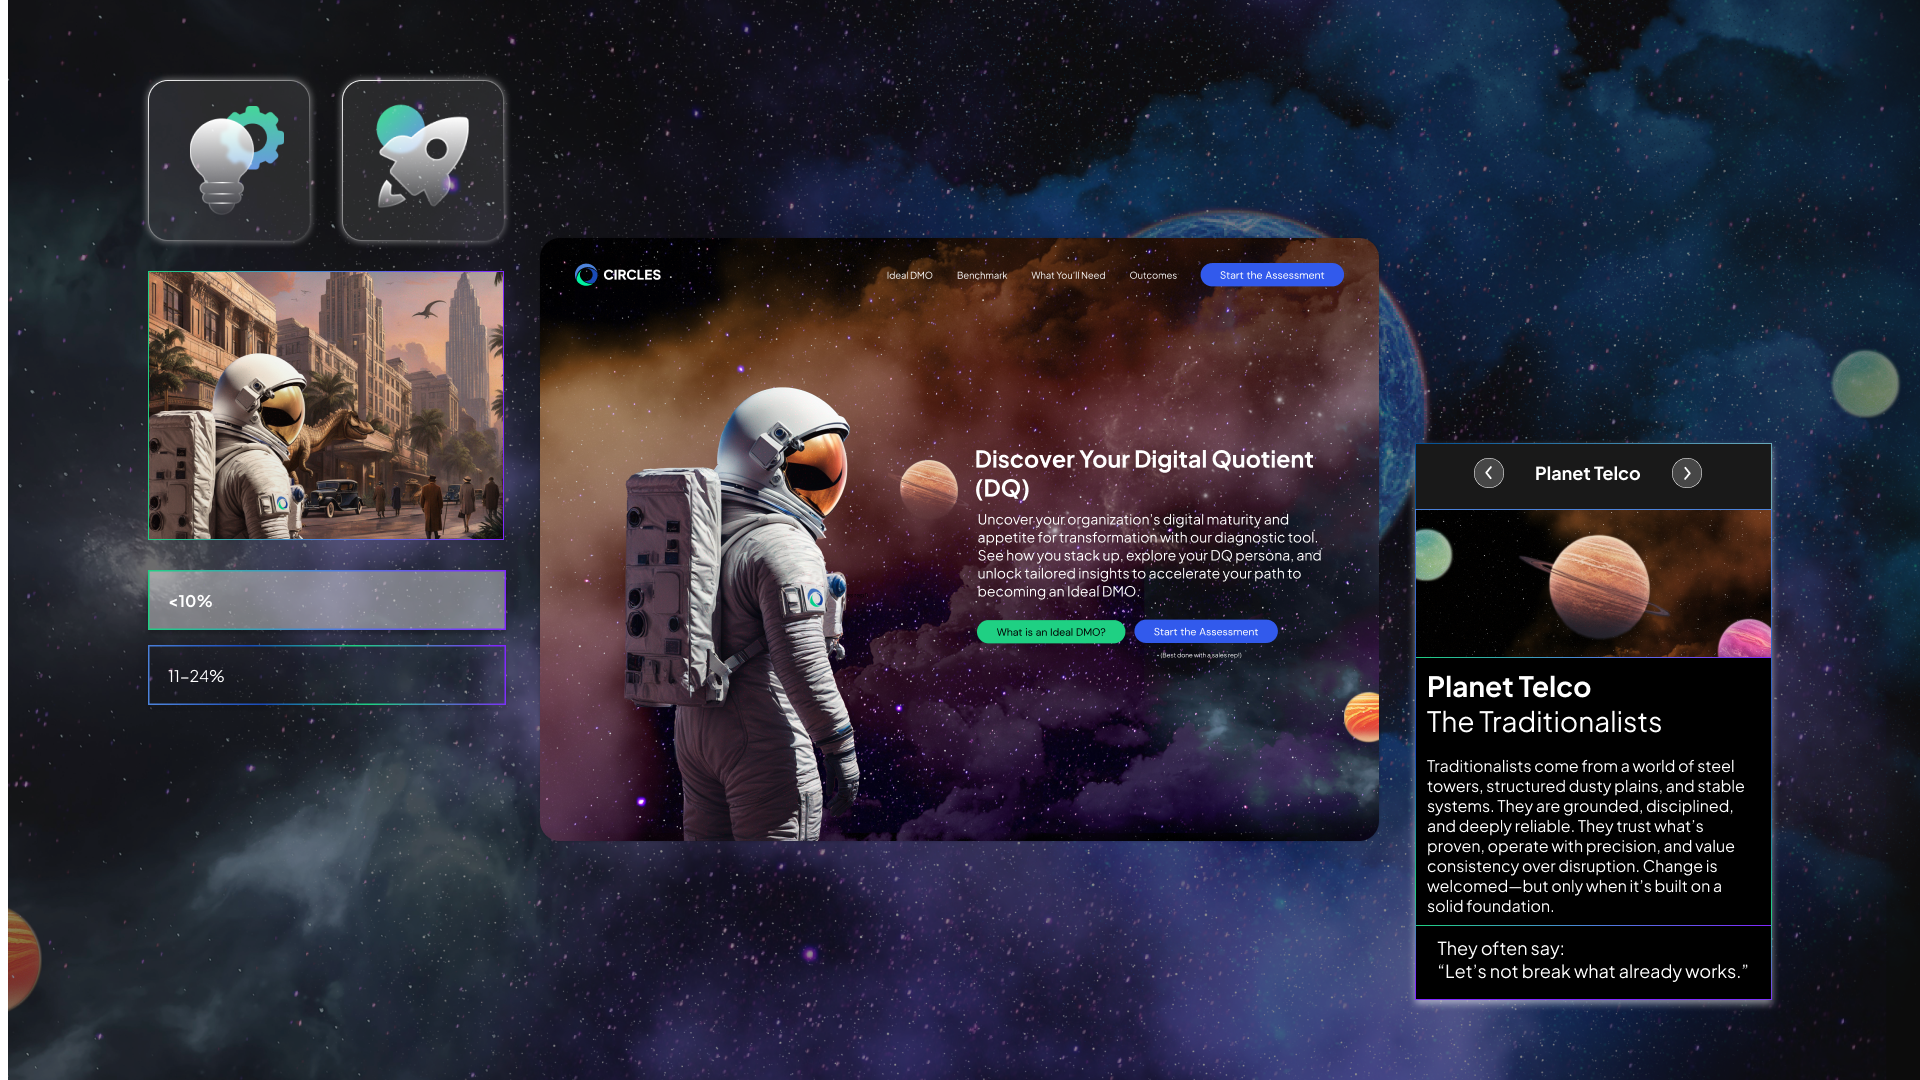Click the rocket icon tile

(x=423, y=160)
